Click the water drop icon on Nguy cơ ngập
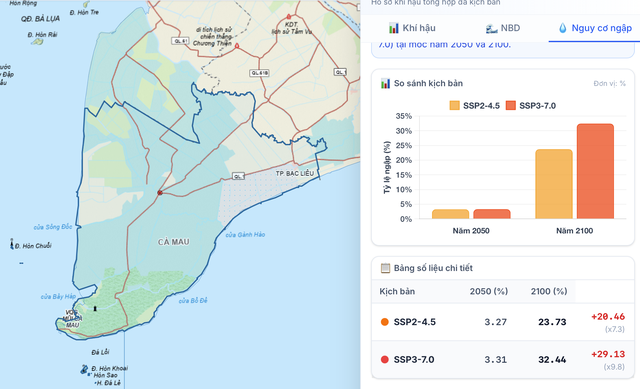Image resolution: width=640 pixels, height=389 pixels. (563, 28)
